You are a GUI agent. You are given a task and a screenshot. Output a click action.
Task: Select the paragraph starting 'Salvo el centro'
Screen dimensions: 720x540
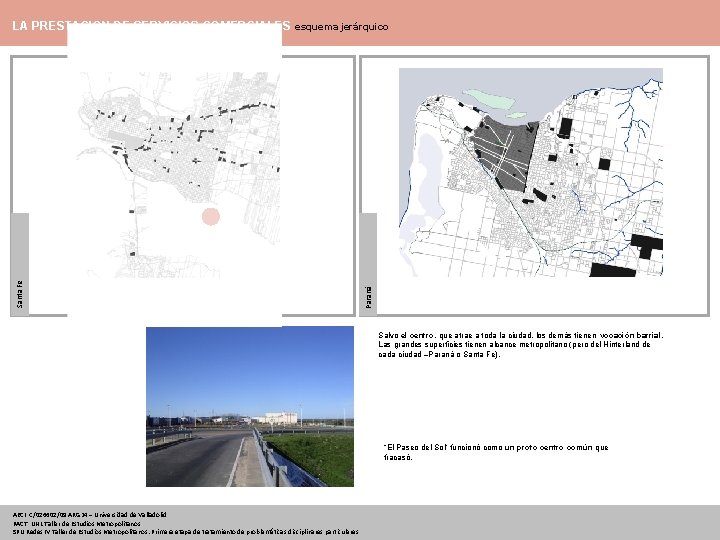pyautogui.click(x=521, y=345)
